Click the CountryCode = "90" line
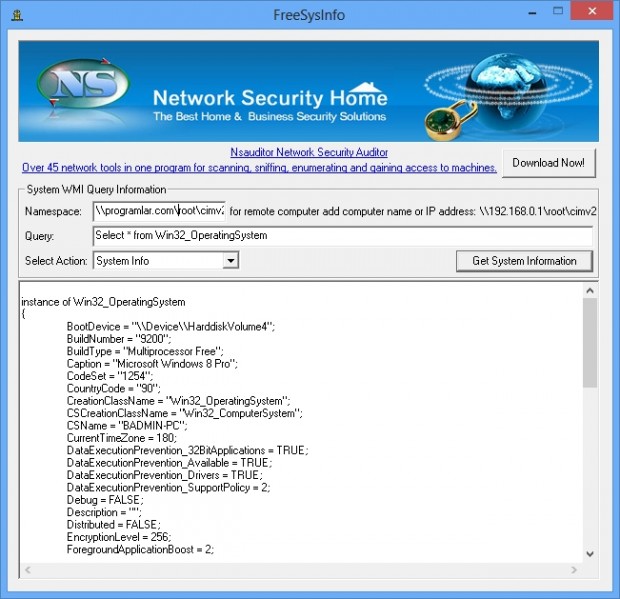Screen dimensions: 620x599 point(114,389)
